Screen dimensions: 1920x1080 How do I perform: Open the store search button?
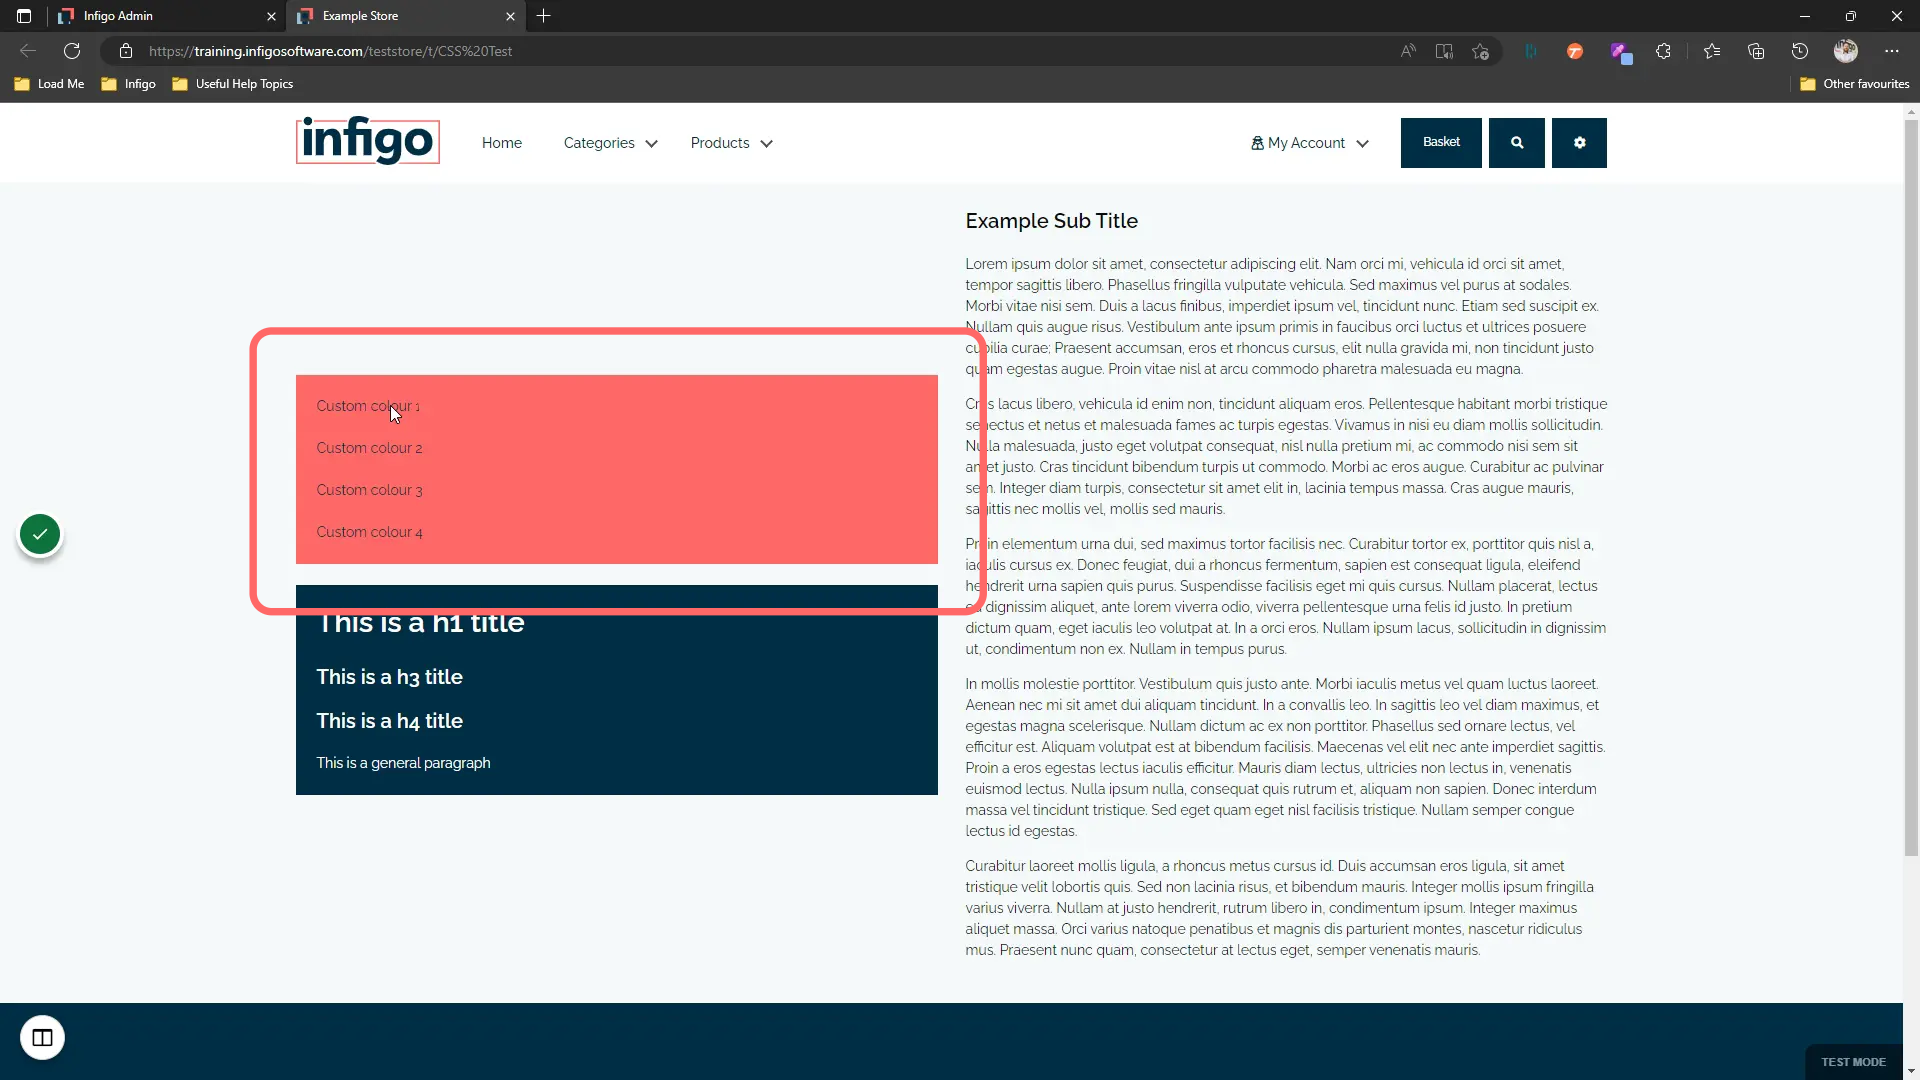click(1516, 143)
